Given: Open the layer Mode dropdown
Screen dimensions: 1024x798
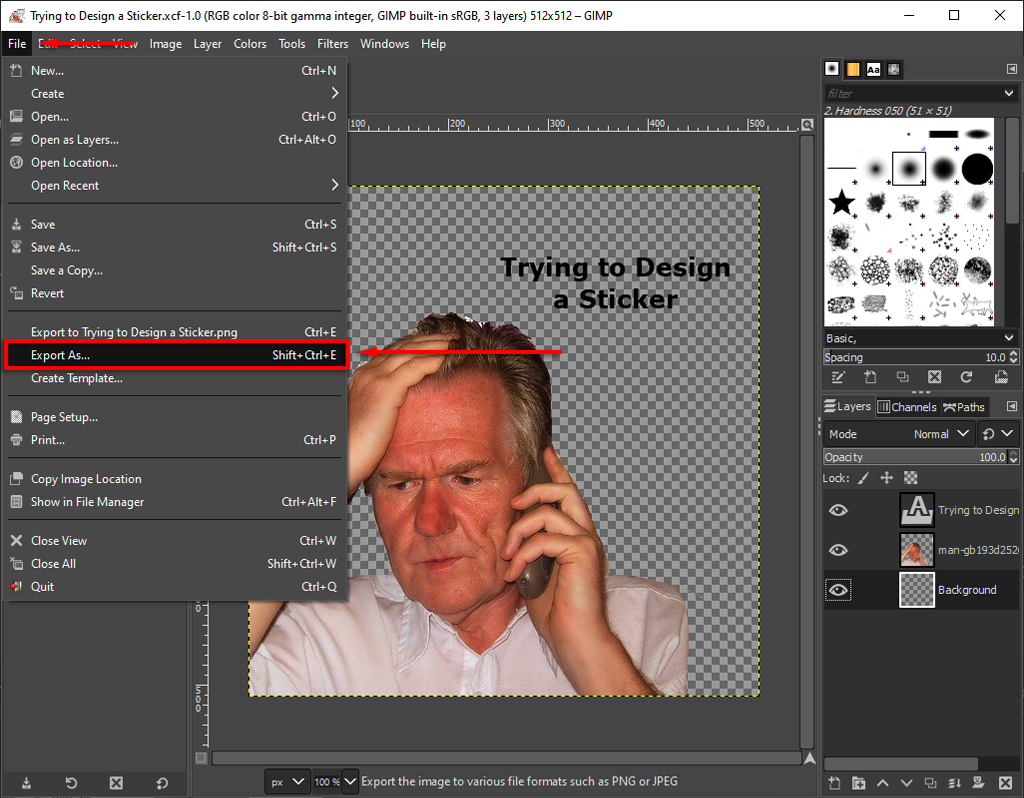Looking at the screenshot, I should pyautogui.click(x=940, y=434).
